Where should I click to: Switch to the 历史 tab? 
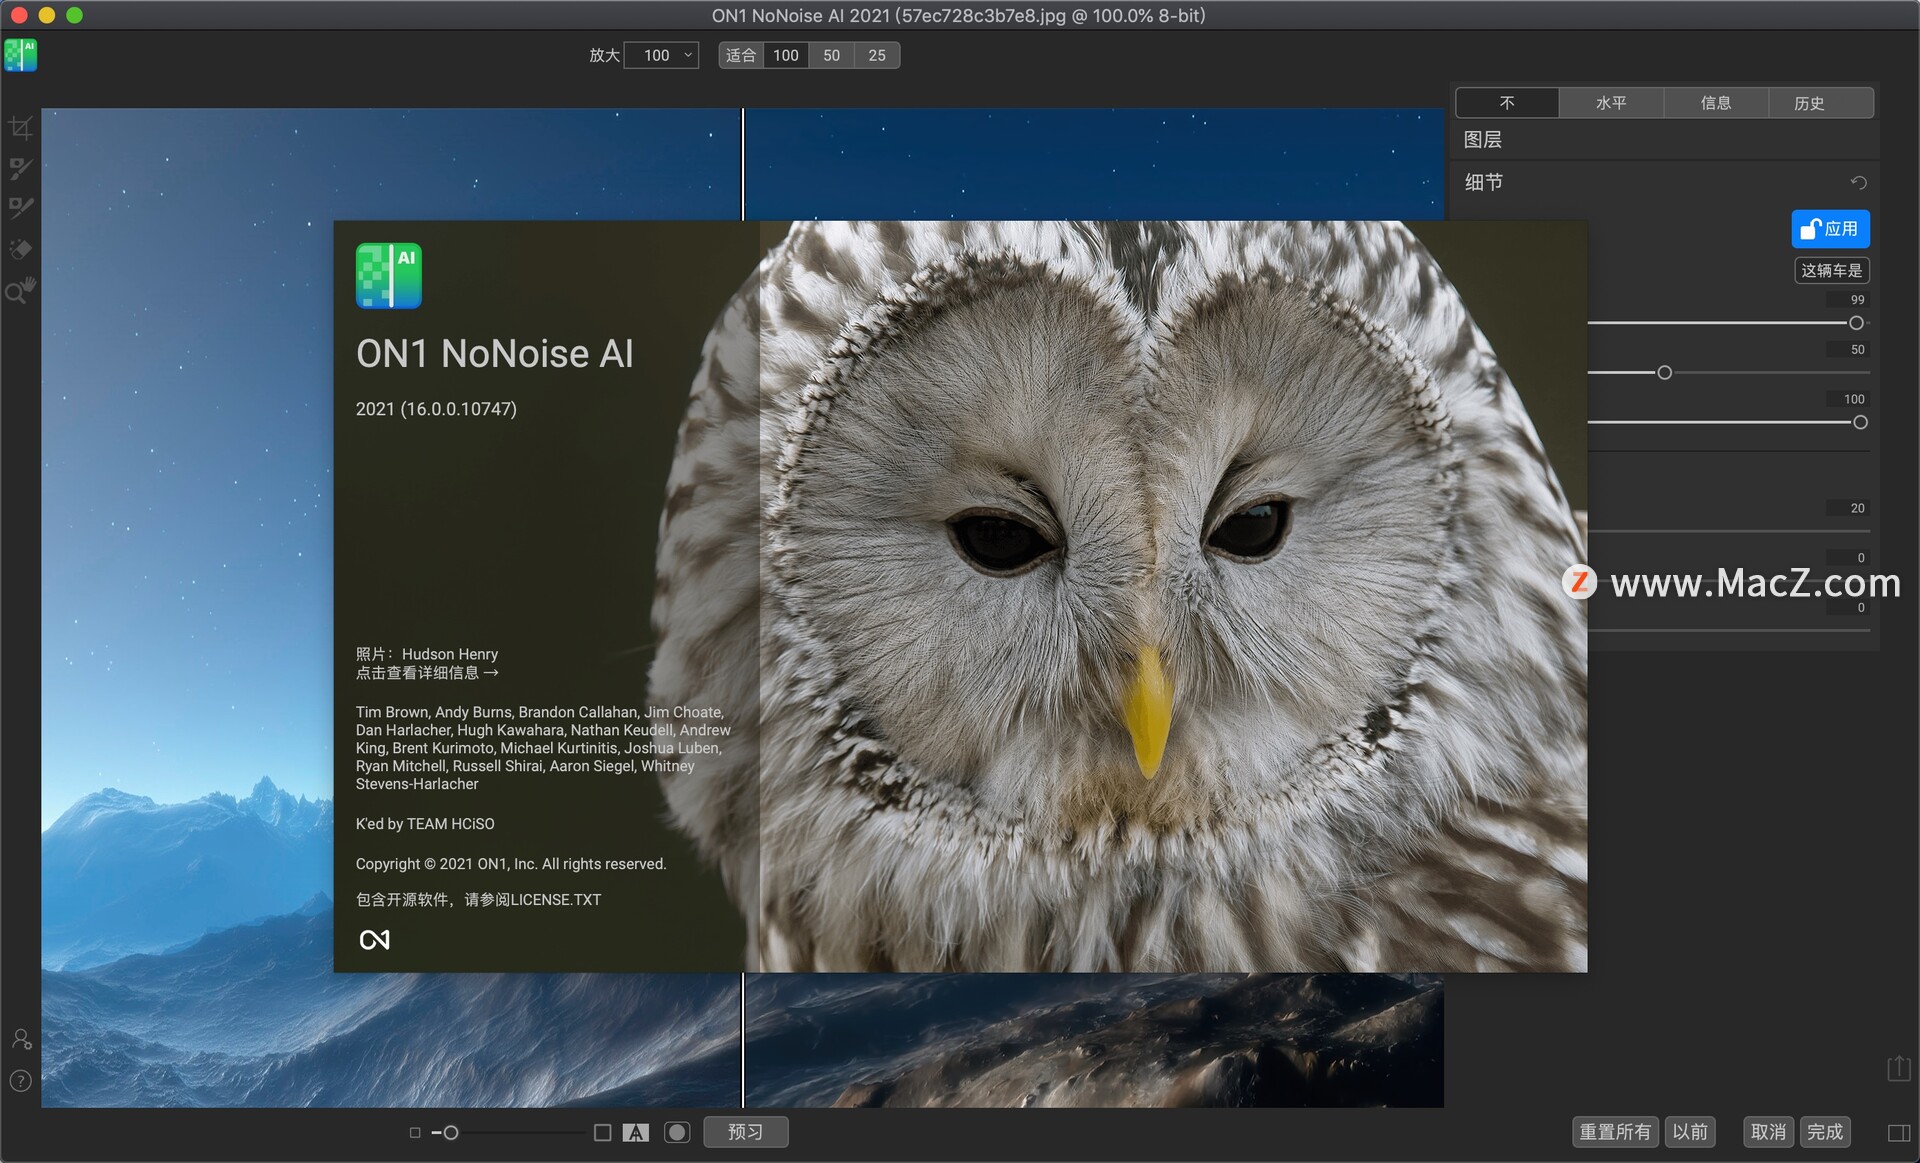tap(1820, 103)
